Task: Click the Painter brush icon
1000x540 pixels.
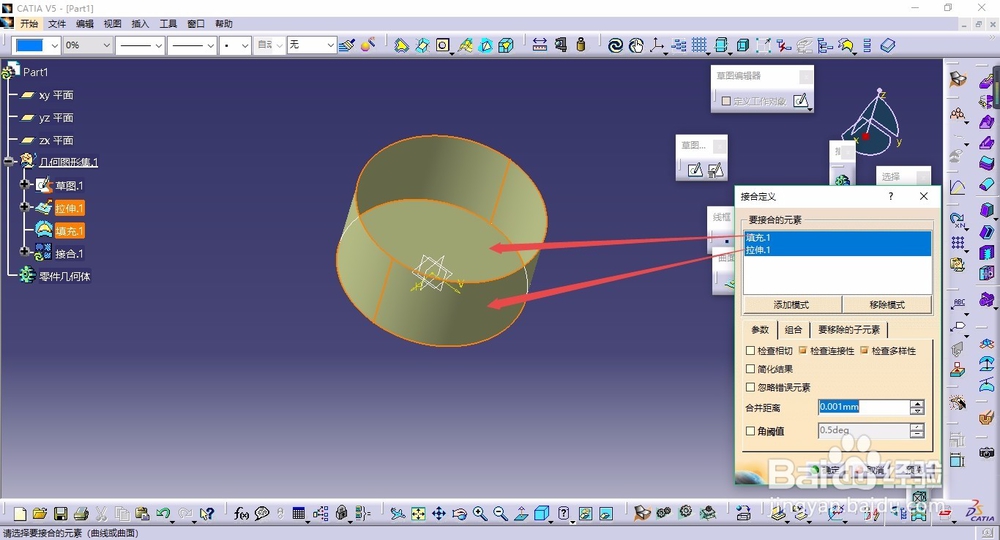Action: pos(347,45)
